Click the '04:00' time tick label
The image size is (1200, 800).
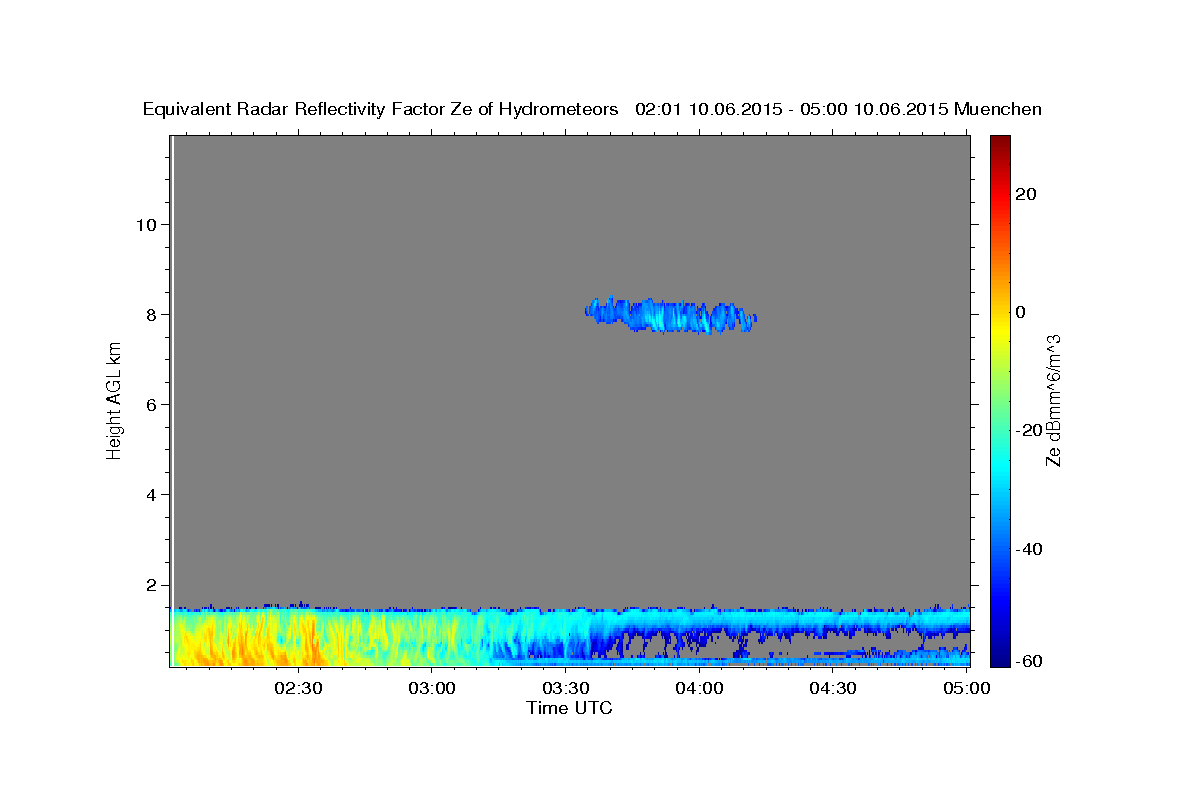point(699,688)
